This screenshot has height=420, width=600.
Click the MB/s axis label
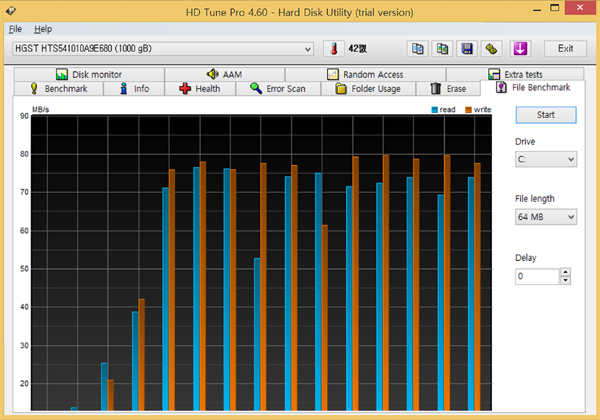[40, 109]
